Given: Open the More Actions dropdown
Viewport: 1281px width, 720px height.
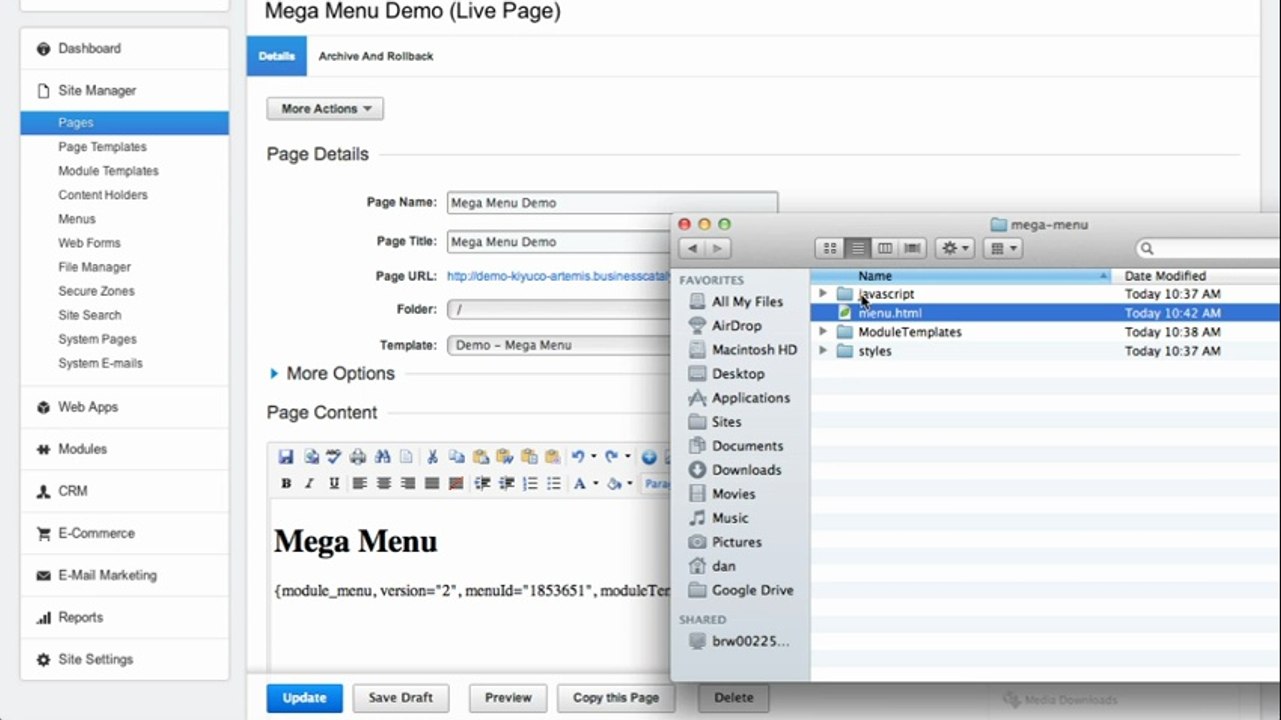Looking at the screenshot, I should tap(325, 109).
